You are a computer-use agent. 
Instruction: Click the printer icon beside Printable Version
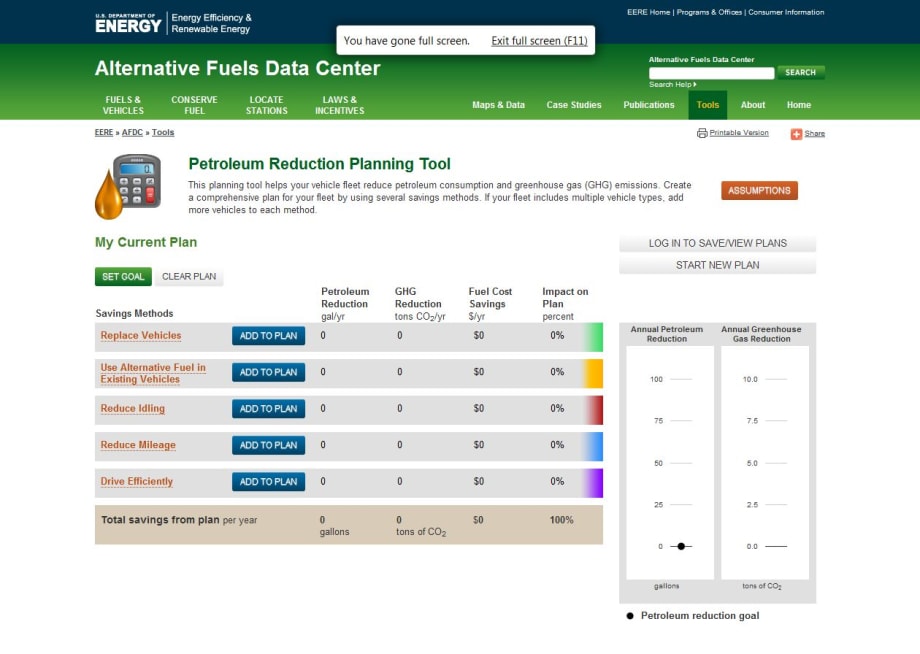pyautogui.click(x=702, y=133)
